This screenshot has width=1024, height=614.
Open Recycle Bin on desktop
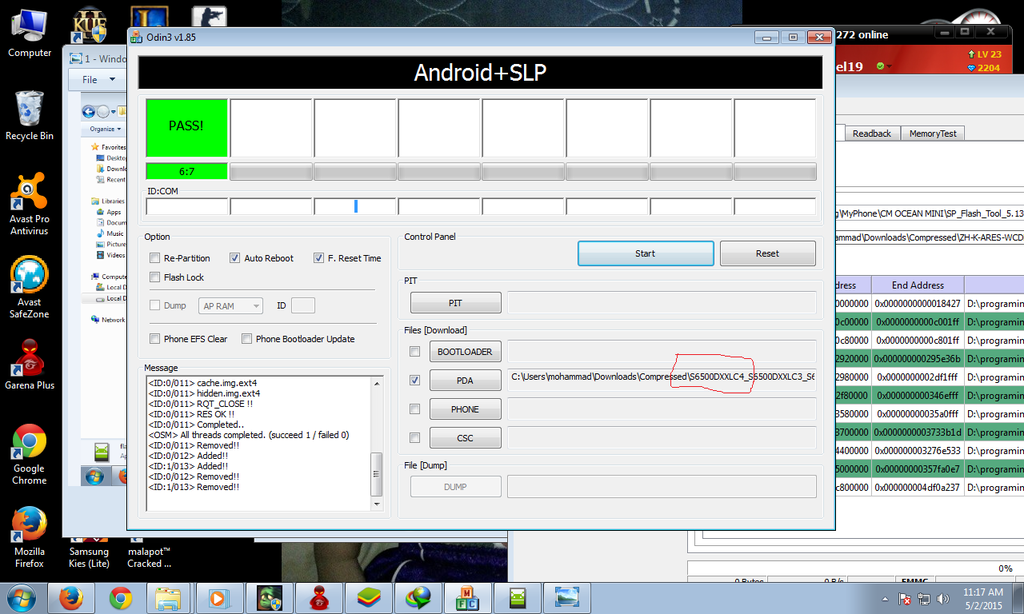pos(29,109)
